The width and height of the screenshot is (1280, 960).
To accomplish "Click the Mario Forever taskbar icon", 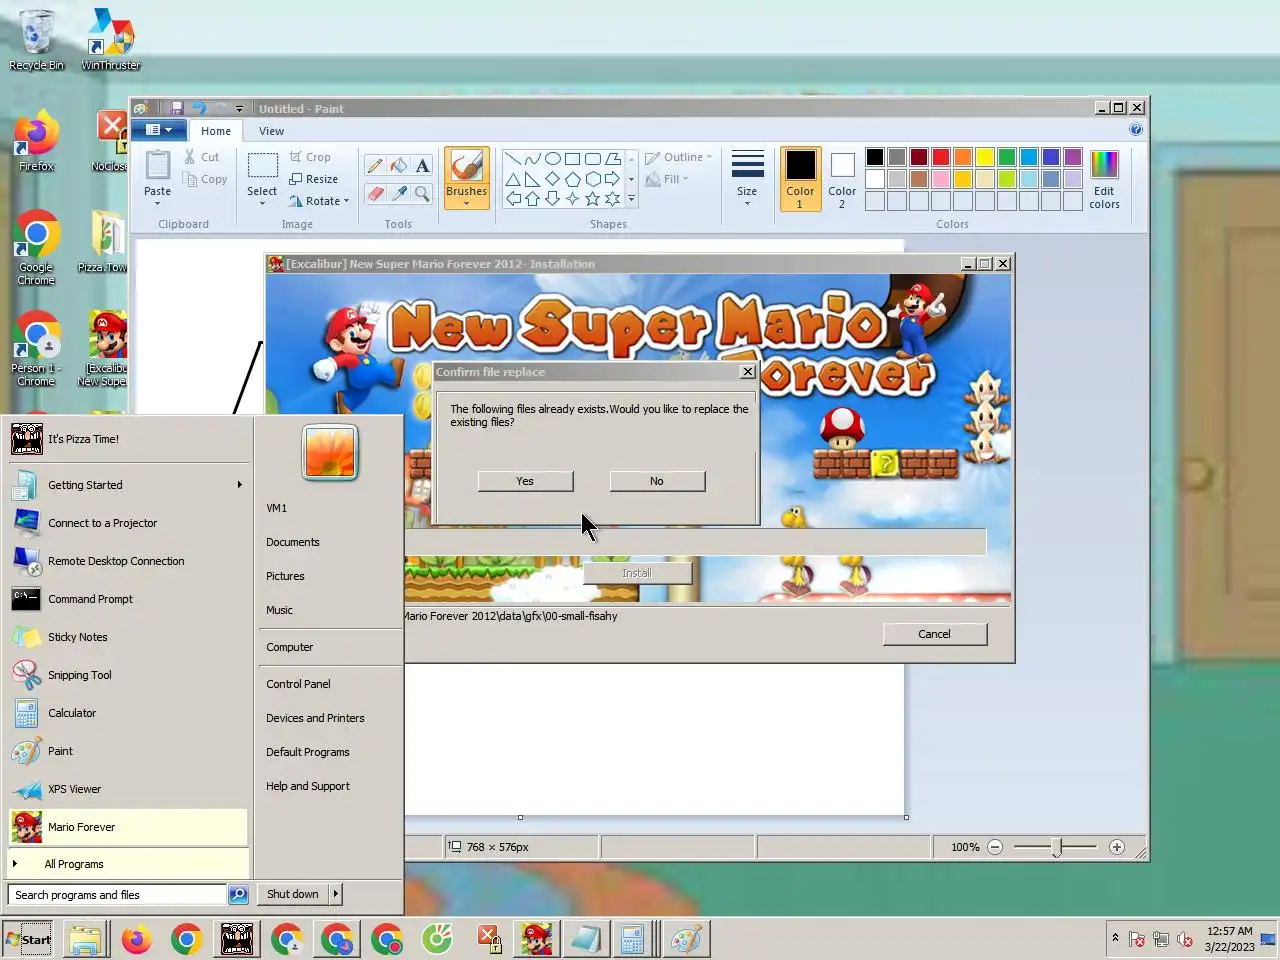I will 537,940.
